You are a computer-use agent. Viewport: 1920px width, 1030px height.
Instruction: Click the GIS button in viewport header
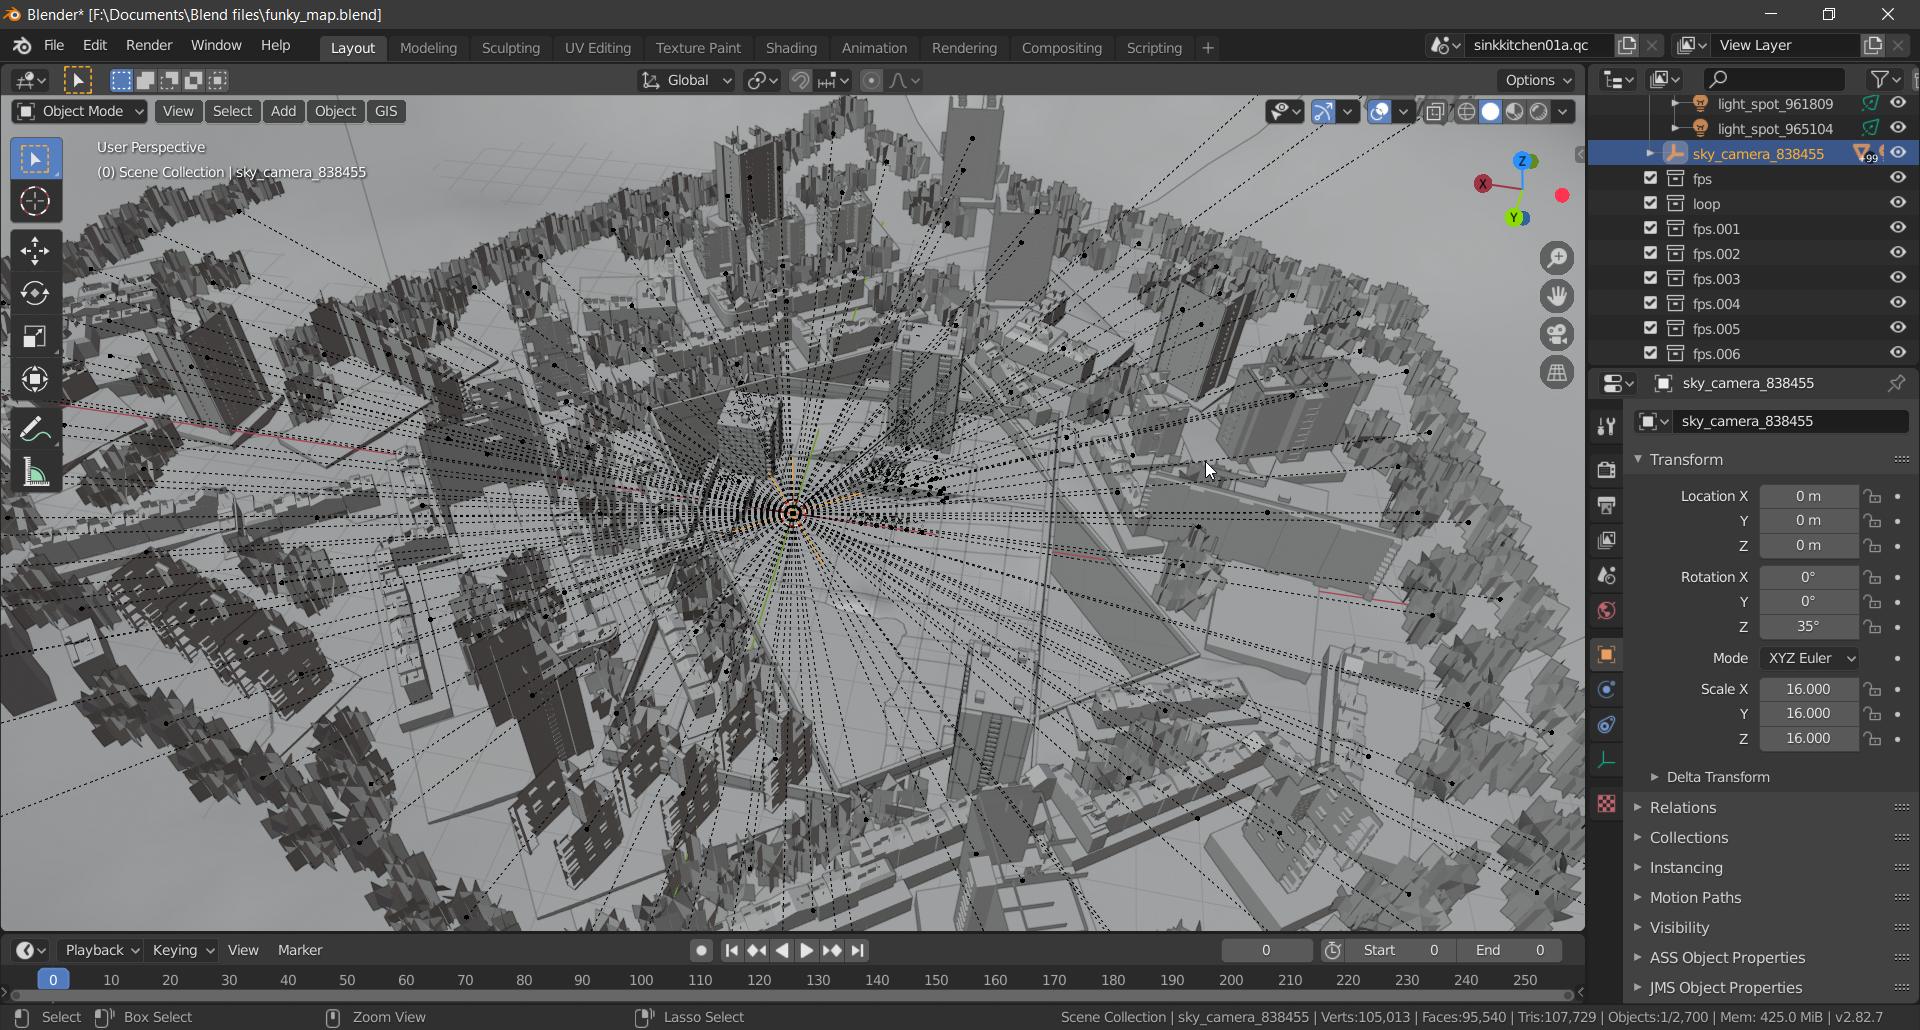point(386,112)
